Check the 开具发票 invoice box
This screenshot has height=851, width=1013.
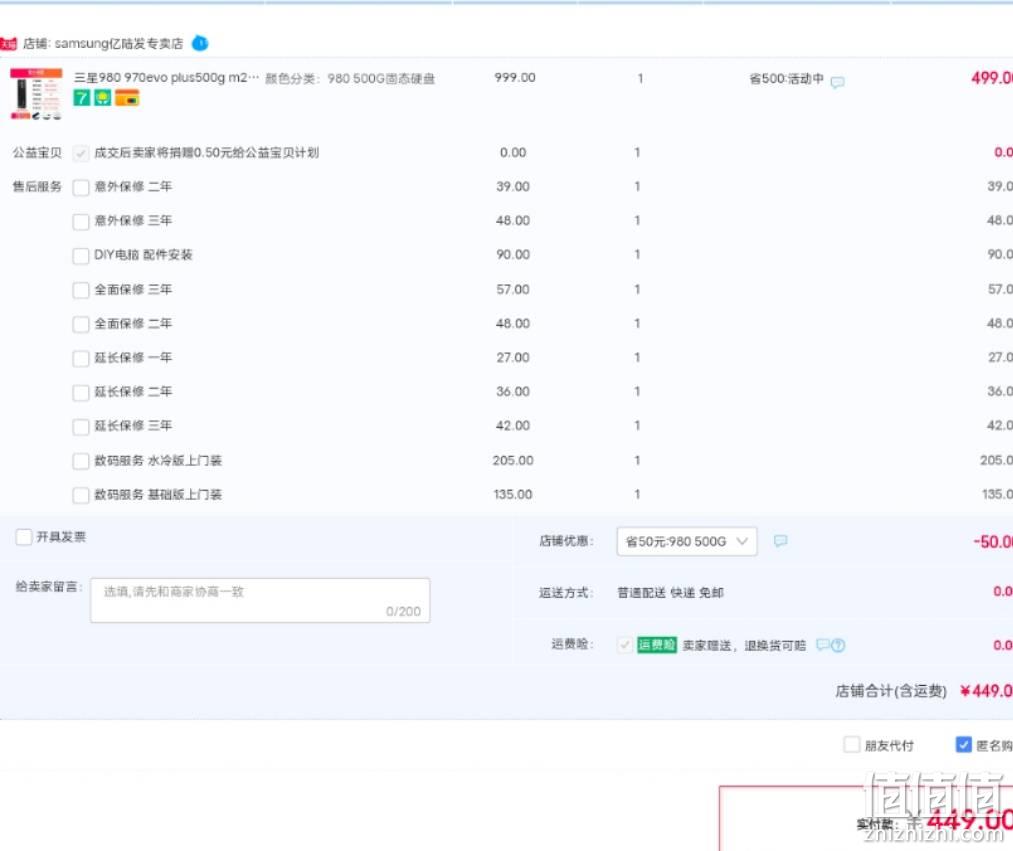pyautogui.click(x=23, y=537)
